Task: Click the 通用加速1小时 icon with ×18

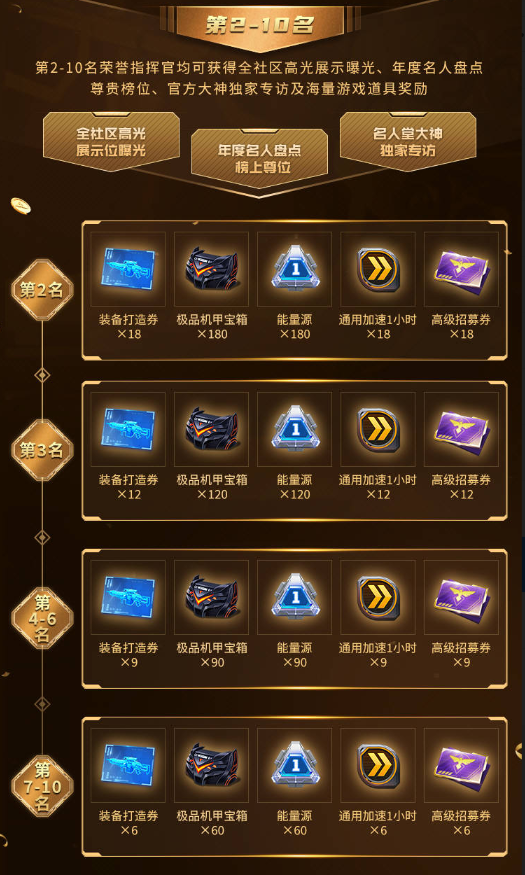Action: (x=378, y=270)
